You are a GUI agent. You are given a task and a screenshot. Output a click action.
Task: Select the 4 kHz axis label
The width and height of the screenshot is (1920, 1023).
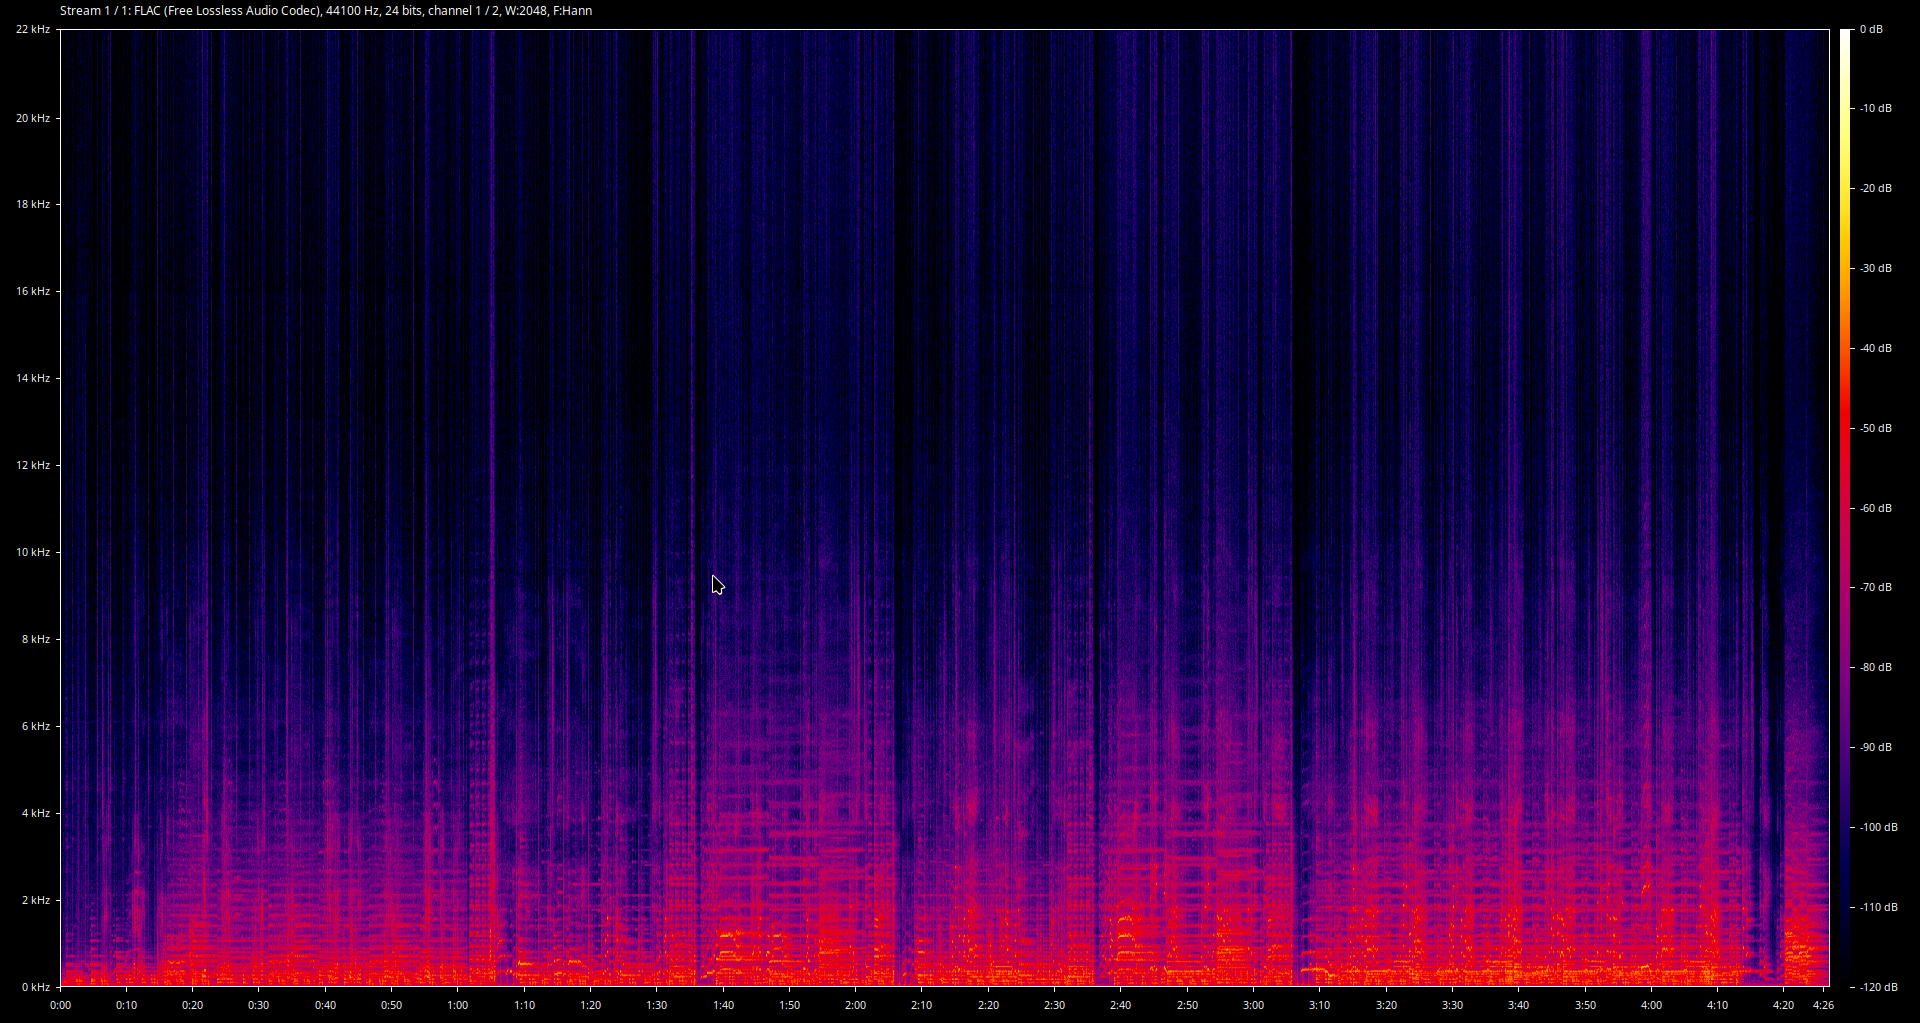[x=36, y=813]
